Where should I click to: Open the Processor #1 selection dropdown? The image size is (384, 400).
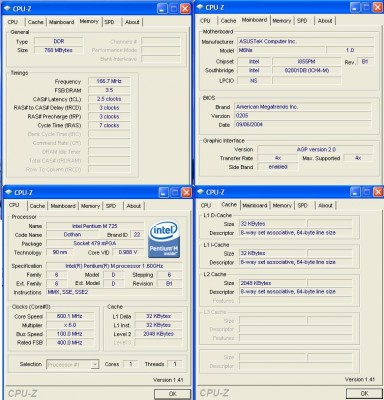tap(95, 364)
